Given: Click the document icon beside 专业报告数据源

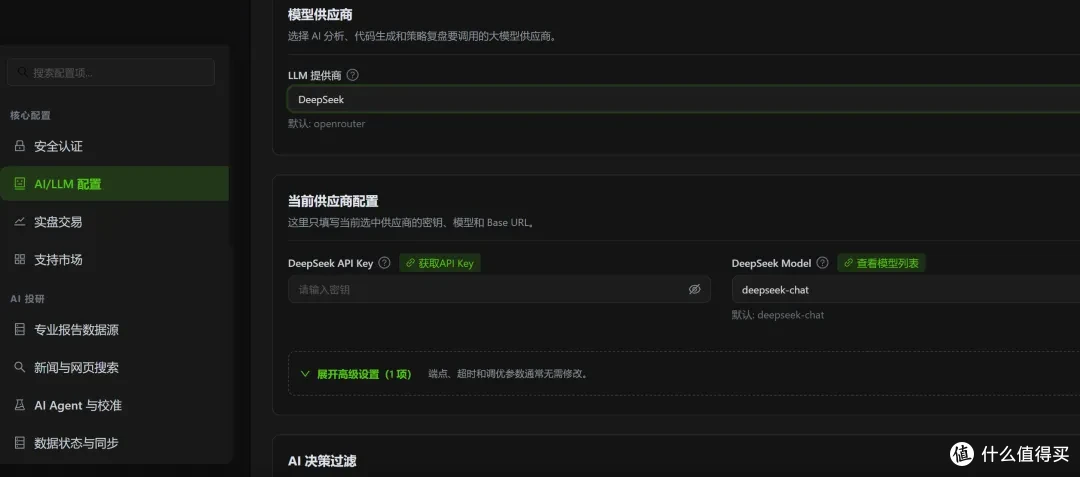Looking at the screenshot, I should pos(20,330).
